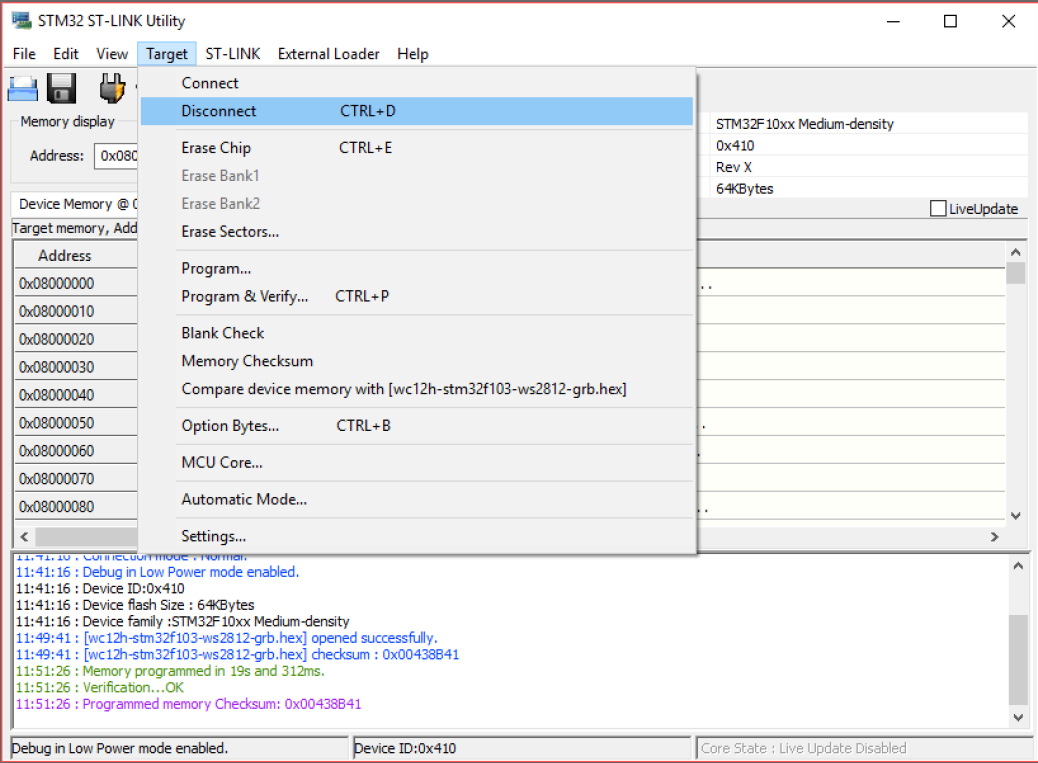Choose Connect from the Target menu
Screen dimensions: 1038x763
[x=417, y=83]
